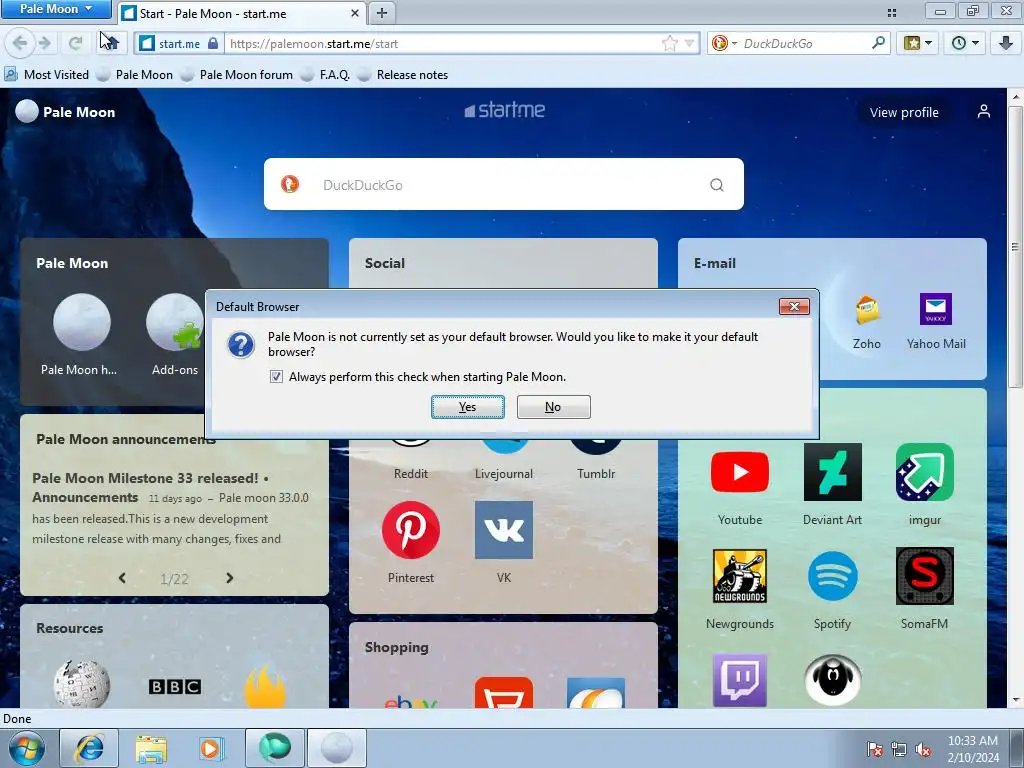Click View profile link
The width and height of the screenshot is (1024, 768).
click(904, 112)
